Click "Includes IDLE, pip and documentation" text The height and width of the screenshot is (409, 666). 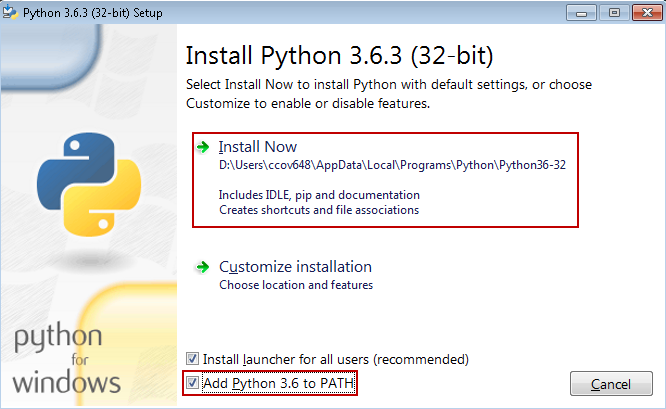[x=319, y=194]
